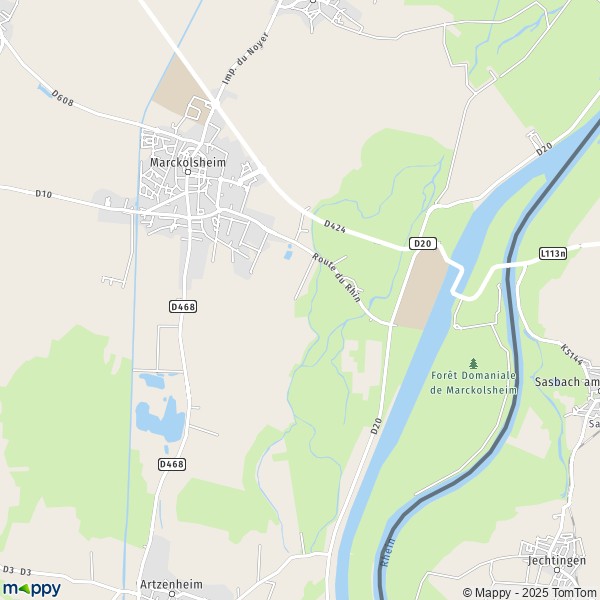Click the Forêt Domaniale de Marckolsheim label

click(x=473, y=383)
